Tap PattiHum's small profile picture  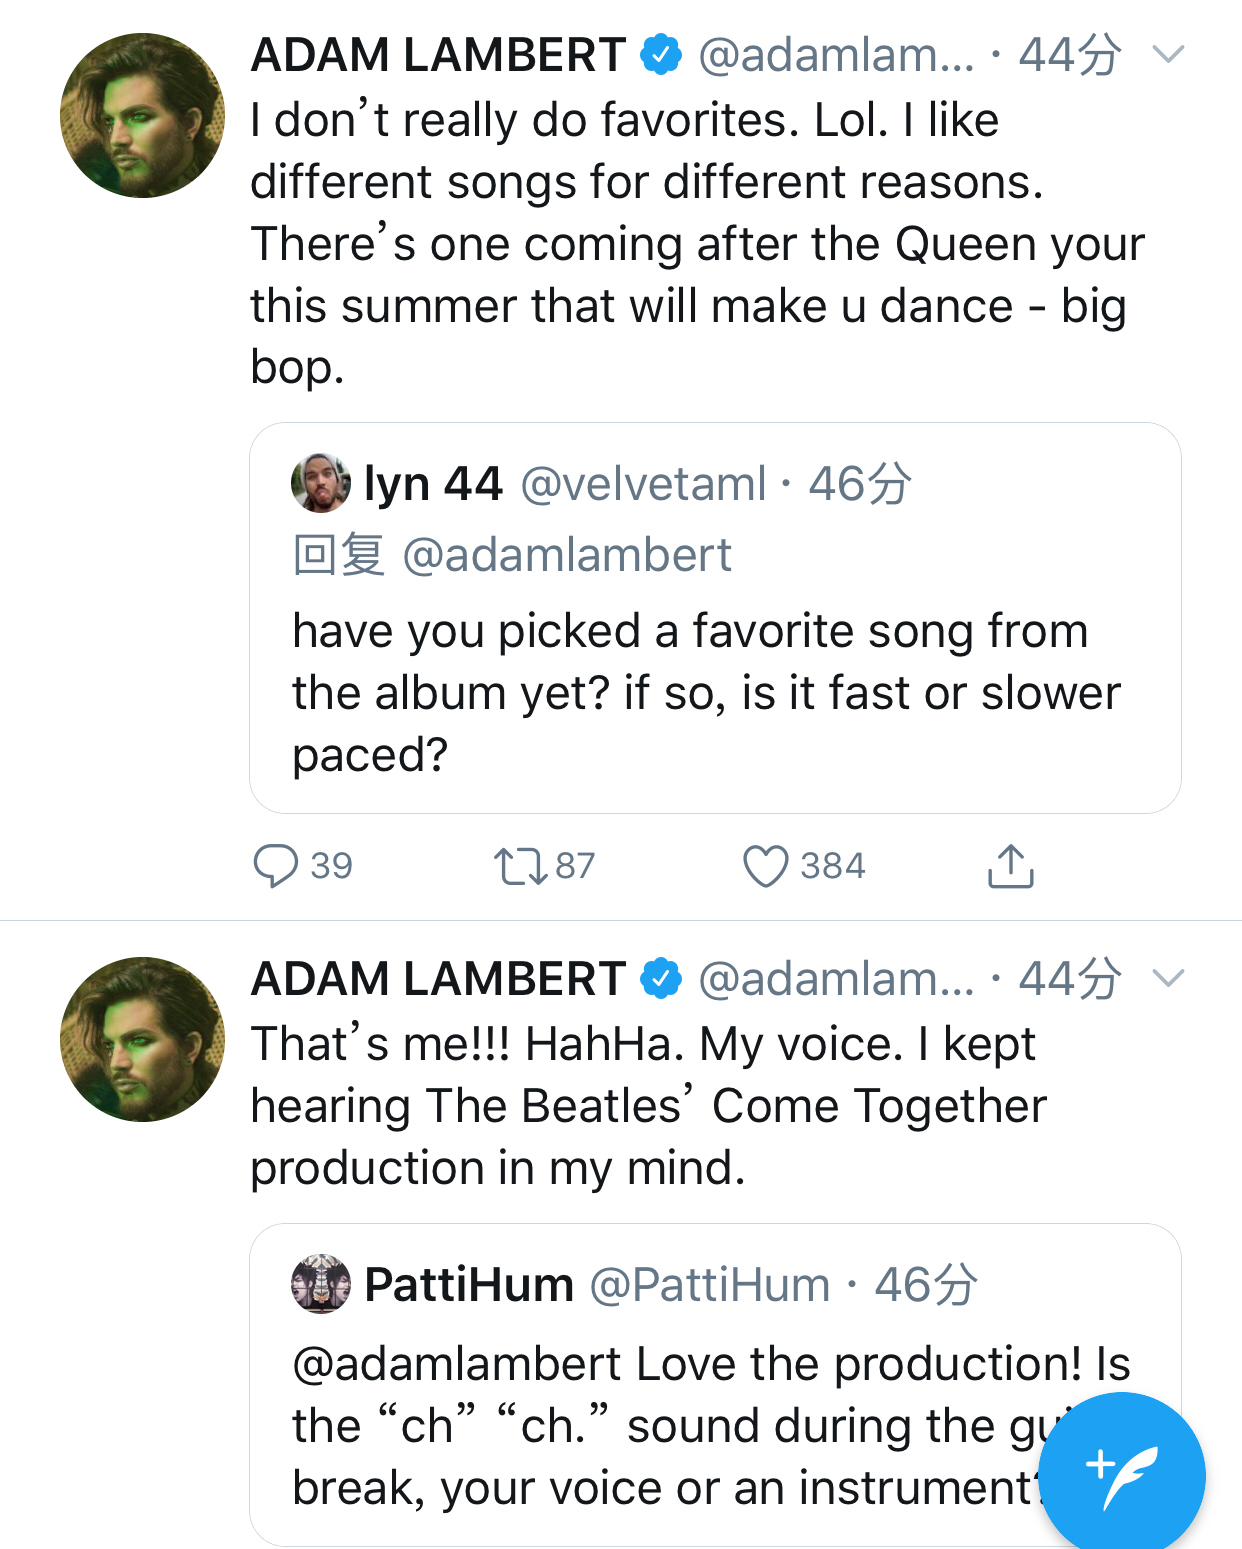click(x=321, y=1284)
